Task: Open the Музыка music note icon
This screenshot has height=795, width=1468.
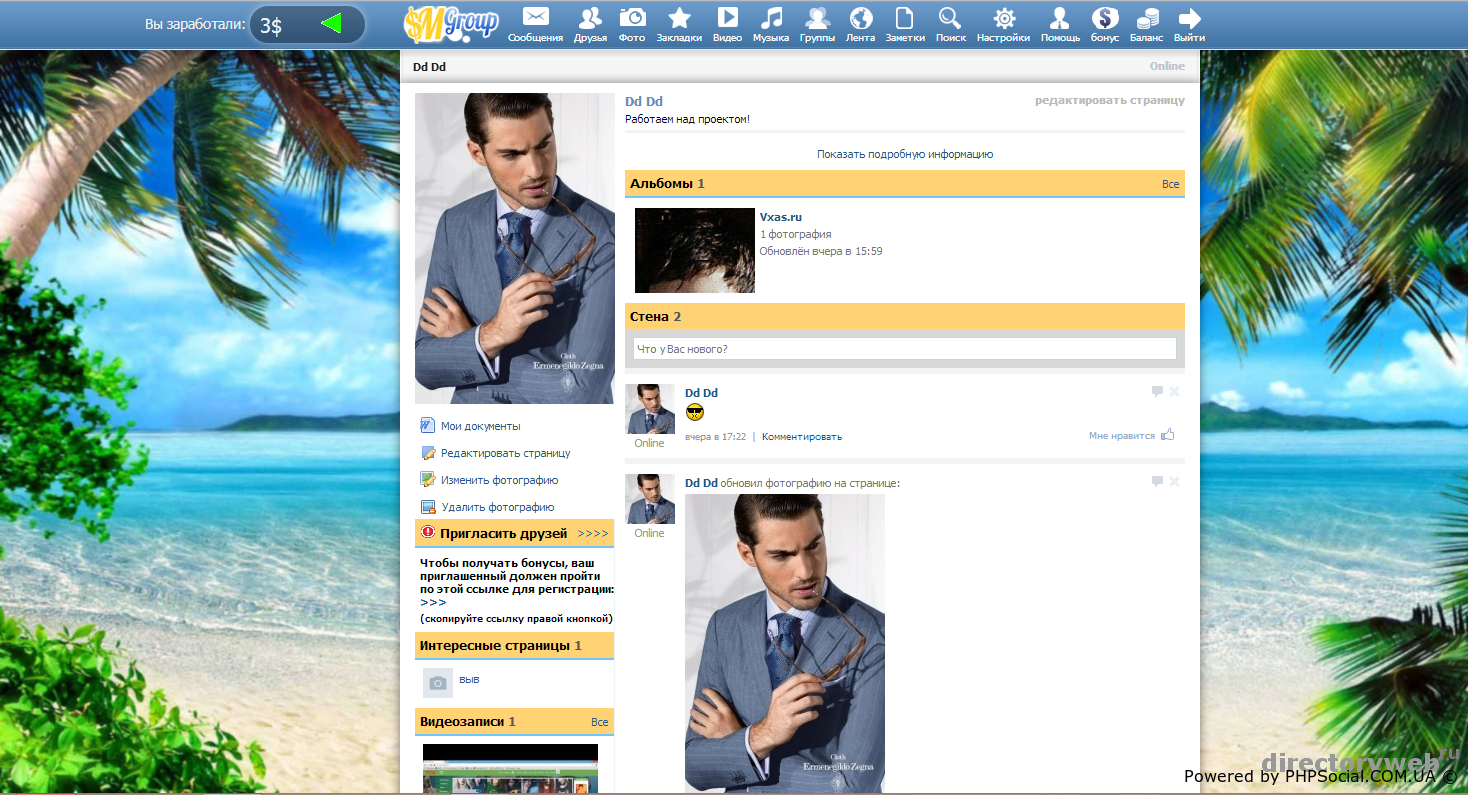Action: point(771,18)
